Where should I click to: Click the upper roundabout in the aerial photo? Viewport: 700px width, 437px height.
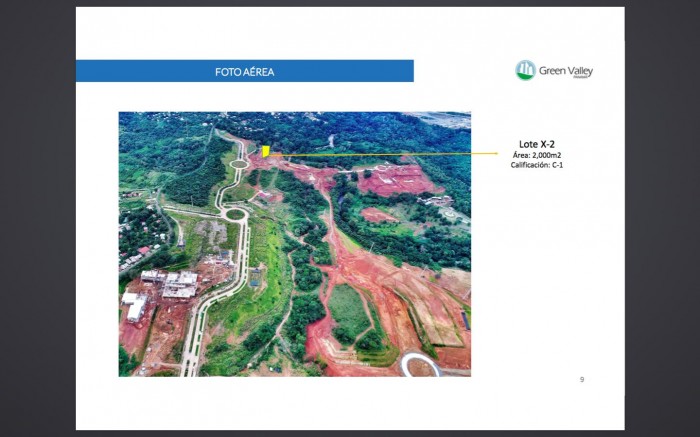(x=239, y=164)
